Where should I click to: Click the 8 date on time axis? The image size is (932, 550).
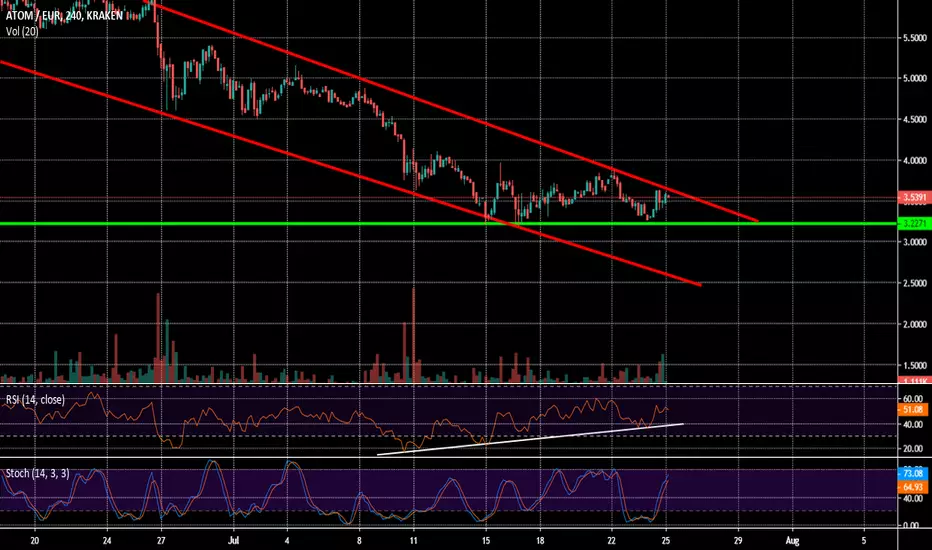(x=359, y=540)
